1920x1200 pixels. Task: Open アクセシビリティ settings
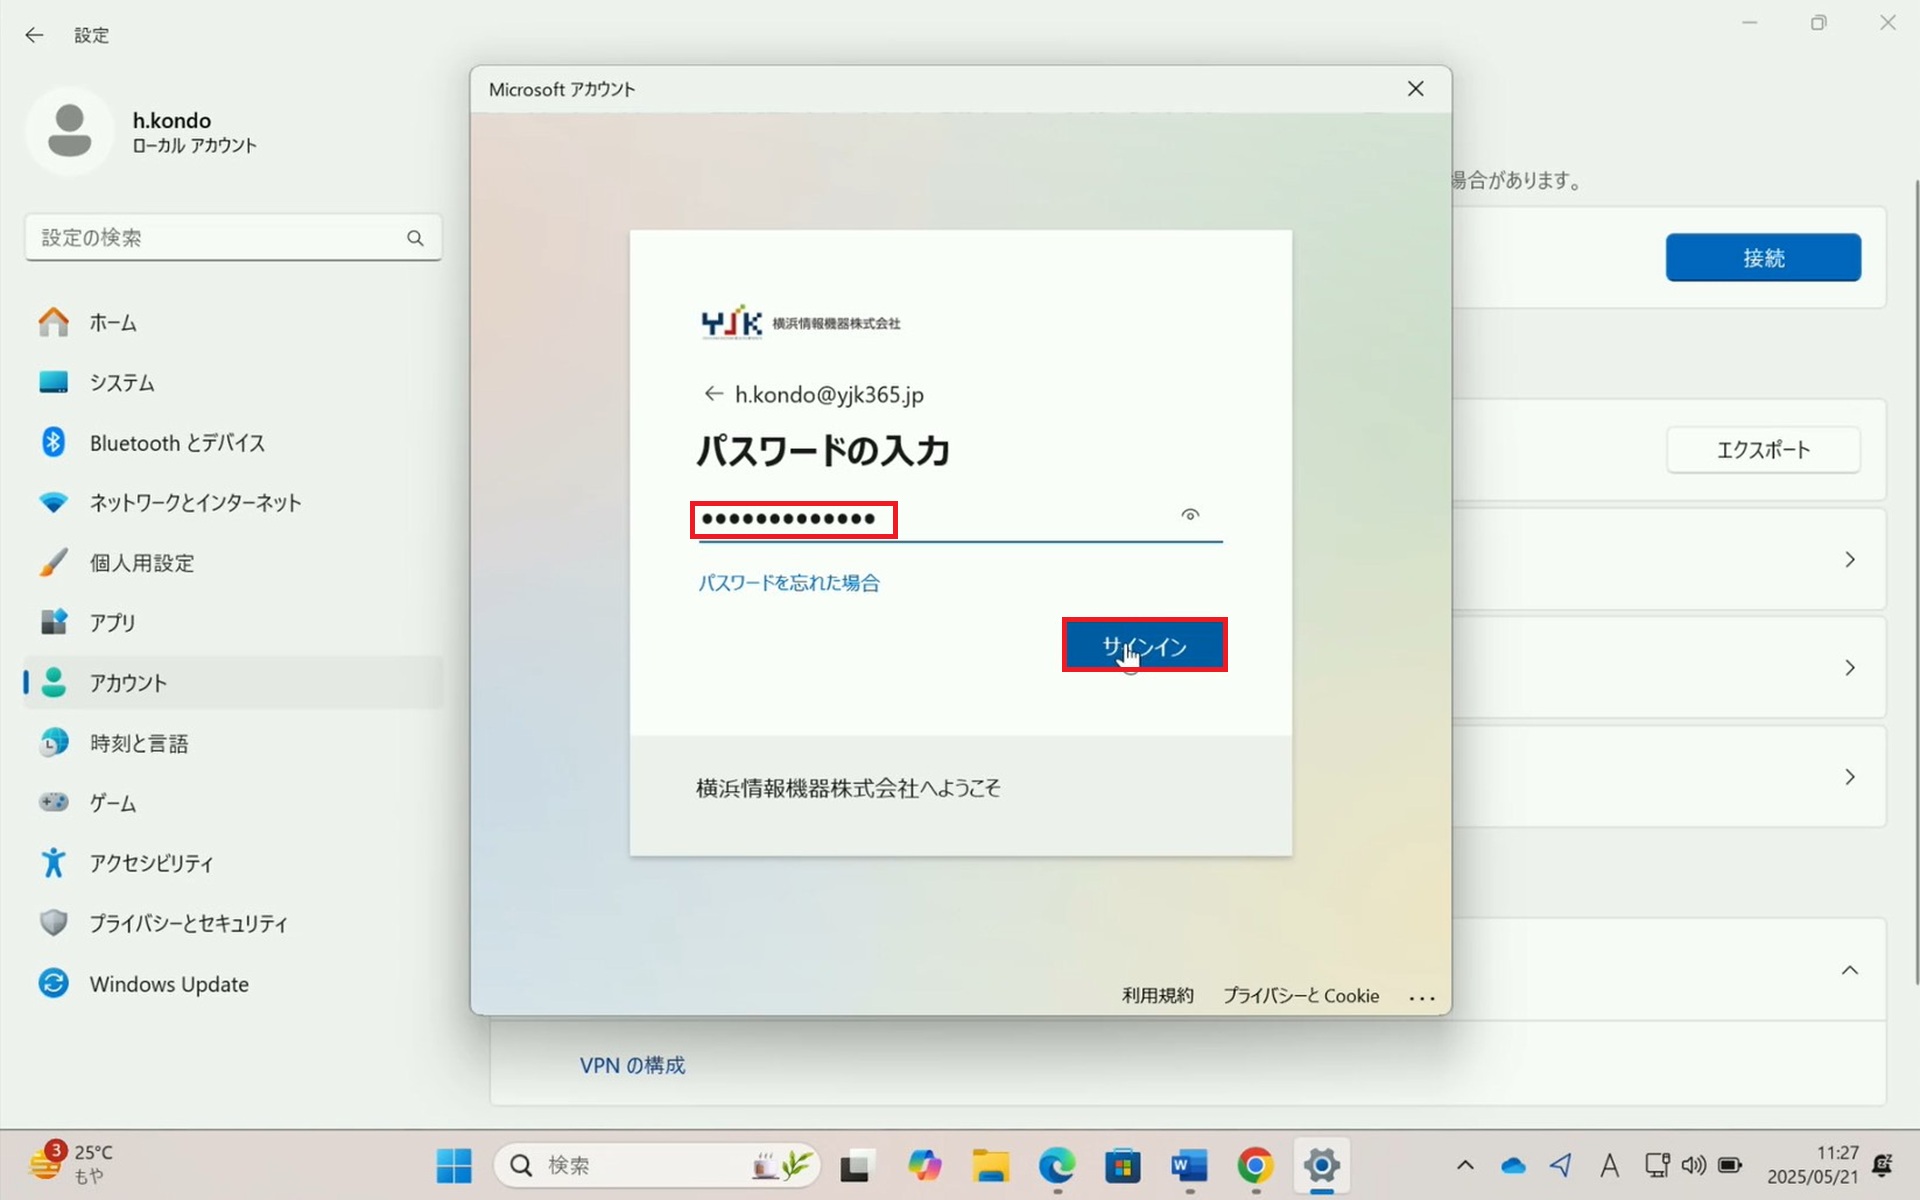[233, 863]
